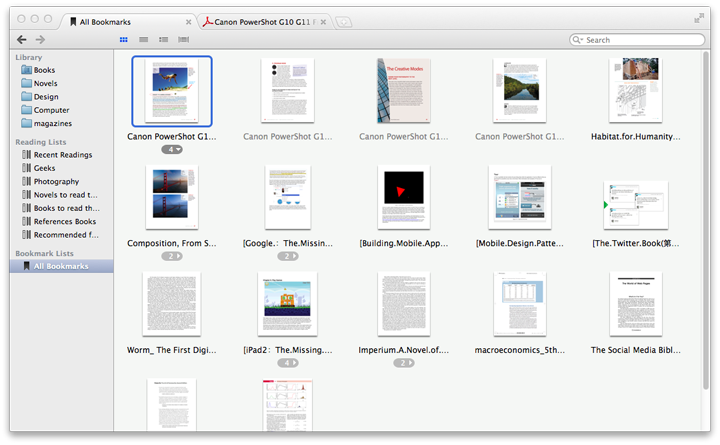Viewport: 720px width, 445px height.
Task: Switch to cover flow view icon
Action: pos(183,39)
